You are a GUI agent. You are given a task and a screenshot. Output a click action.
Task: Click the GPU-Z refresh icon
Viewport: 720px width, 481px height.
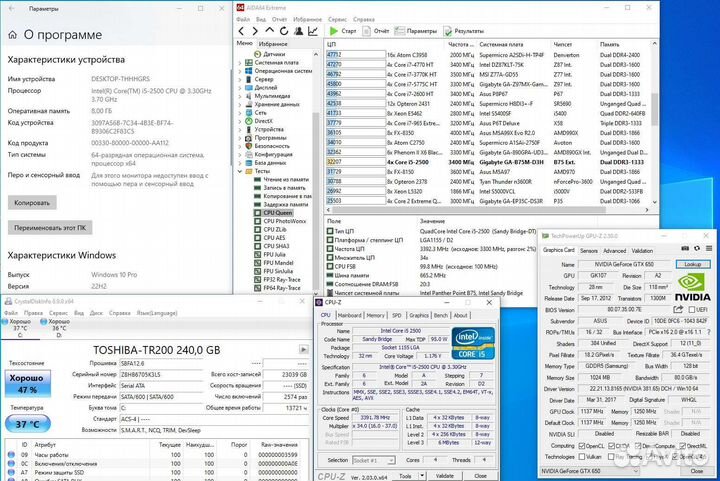697,248
